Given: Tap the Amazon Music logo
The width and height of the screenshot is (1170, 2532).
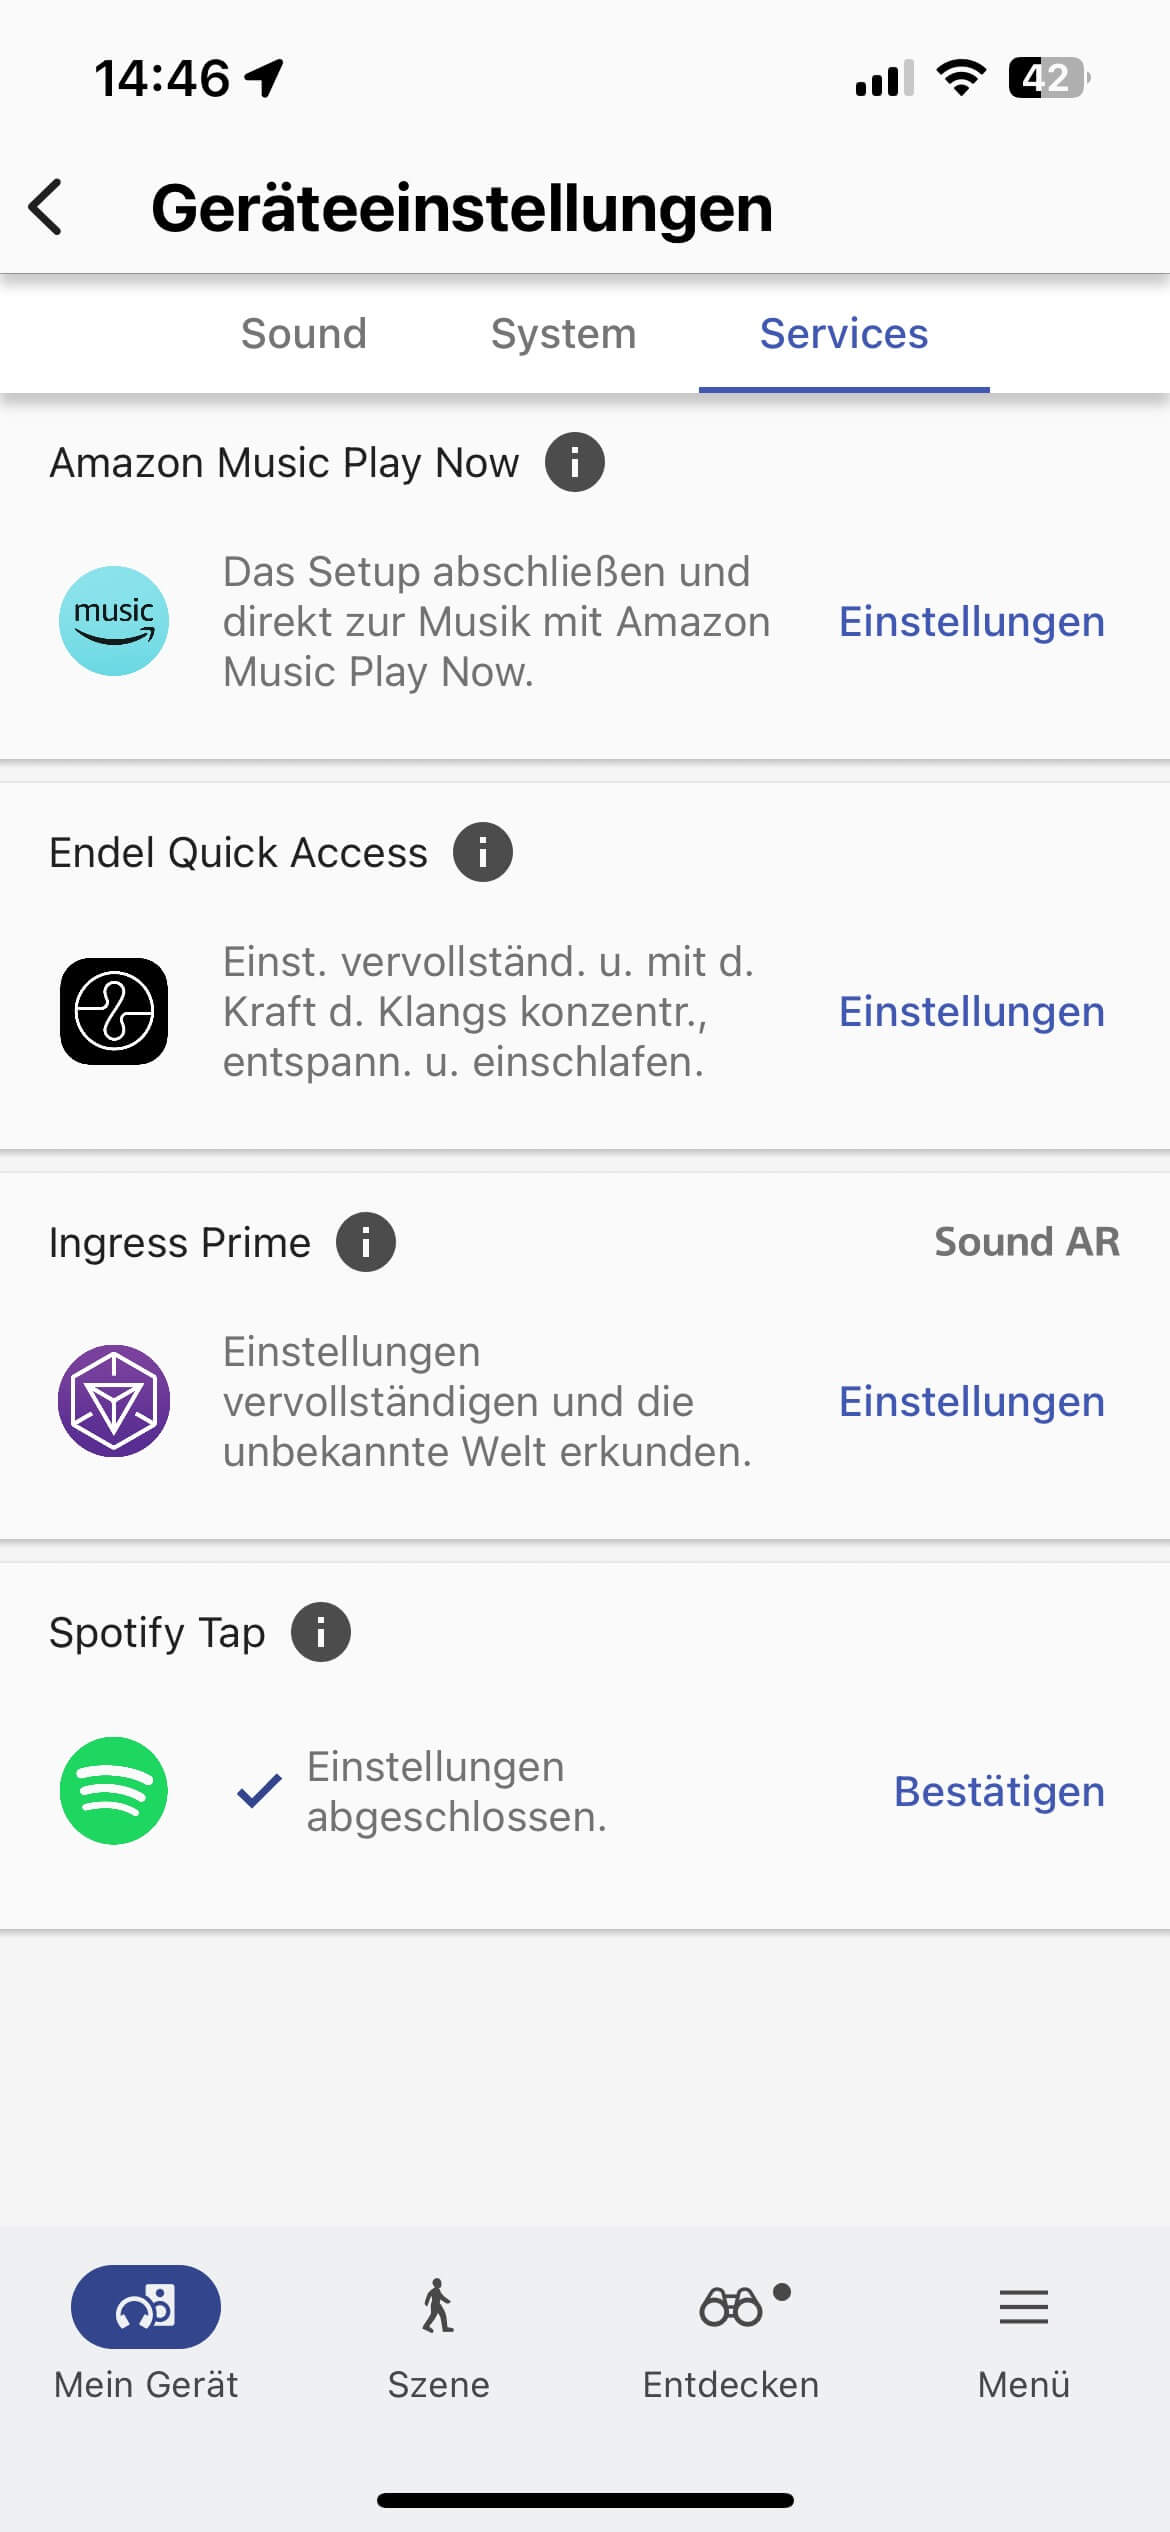Looking at the screenshot, I should [x=114, y=621].
